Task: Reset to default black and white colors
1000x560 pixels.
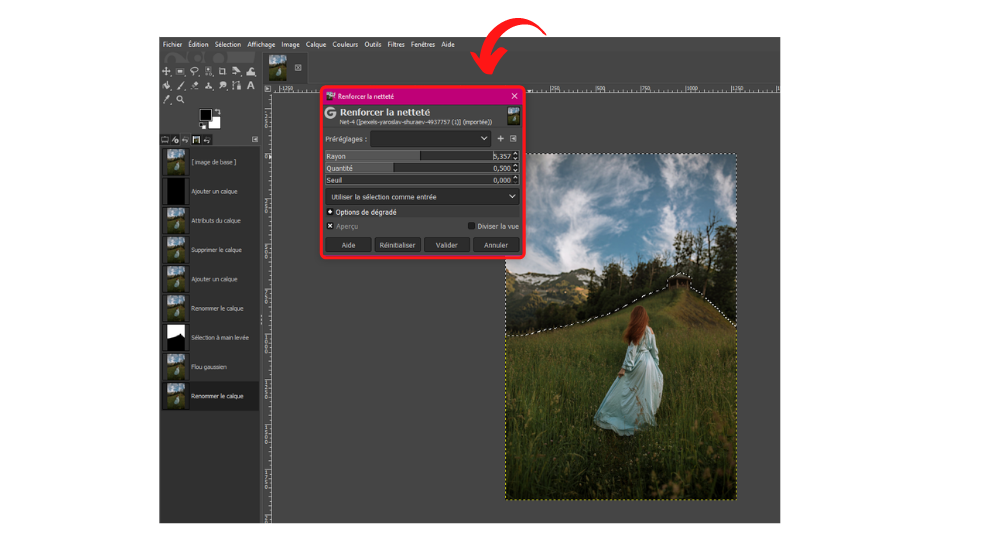Action: click(203, 126)
